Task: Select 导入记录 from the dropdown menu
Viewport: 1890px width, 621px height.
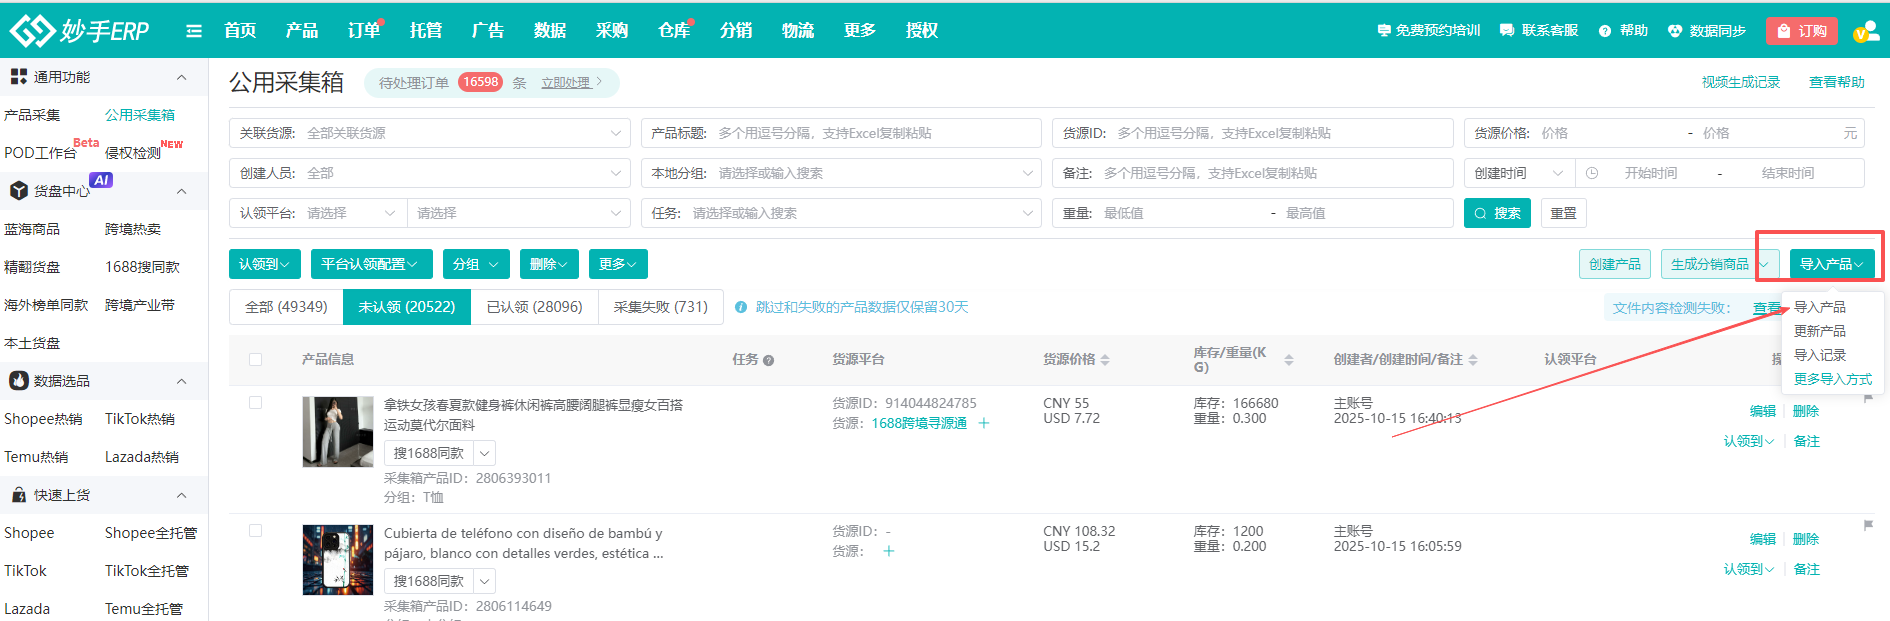Action: (x=1819, y=355)
